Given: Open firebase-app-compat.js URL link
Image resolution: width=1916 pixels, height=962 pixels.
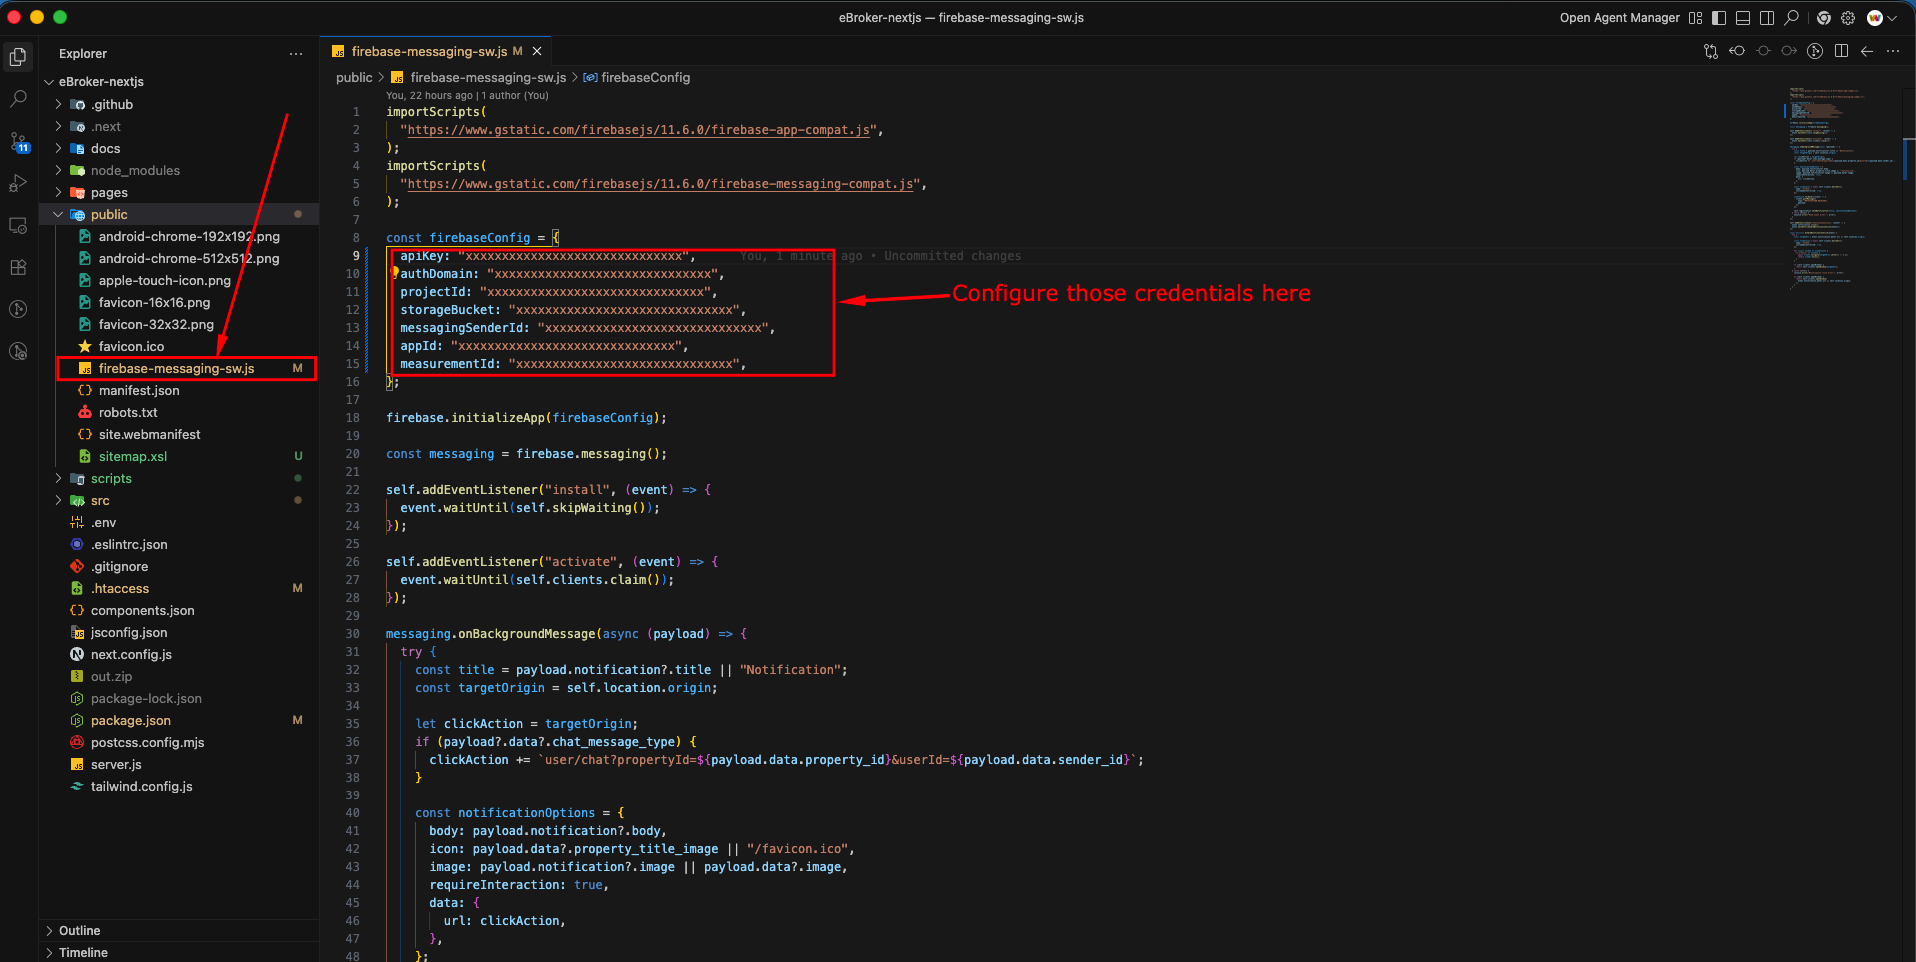Looking at the screenshot, I should (x=639, y=130).
